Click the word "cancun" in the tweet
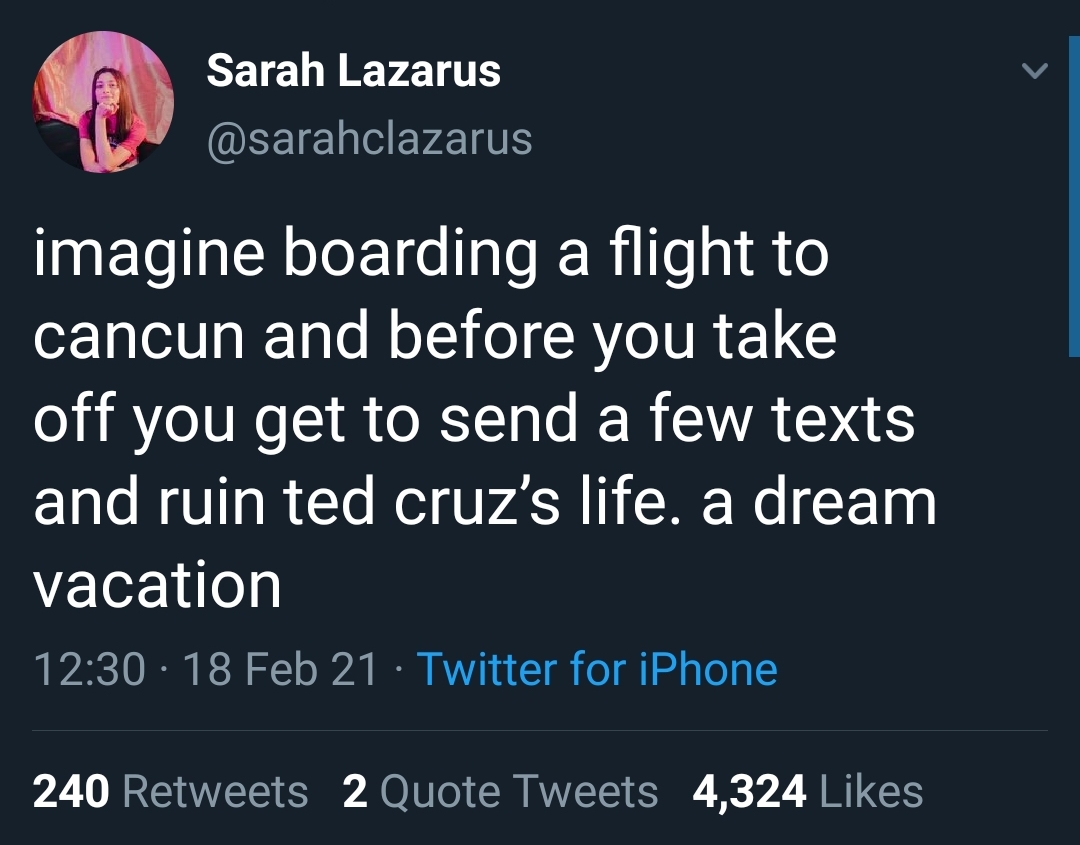Viewport: 1080px width, 845px height. coord(140,337)
